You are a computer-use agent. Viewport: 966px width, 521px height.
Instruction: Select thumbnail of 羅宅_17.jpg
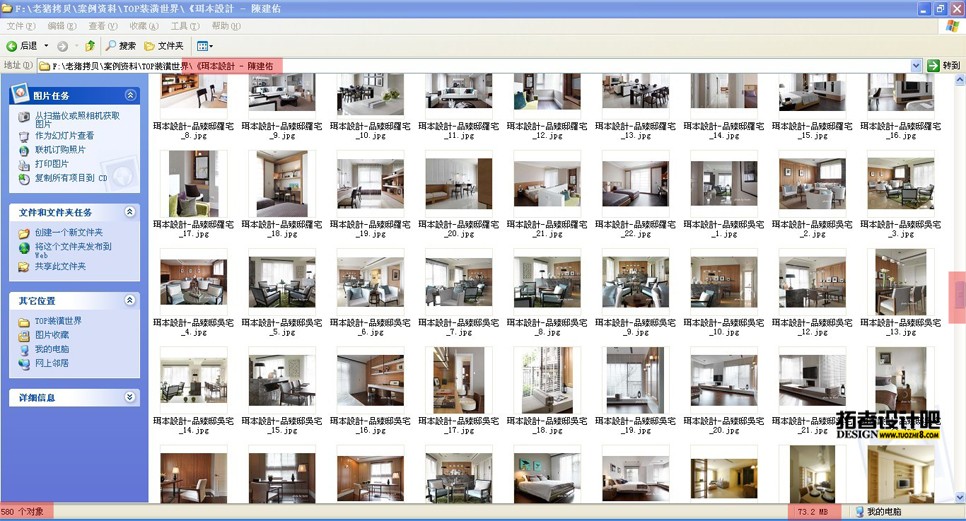(x=193, y=184)
